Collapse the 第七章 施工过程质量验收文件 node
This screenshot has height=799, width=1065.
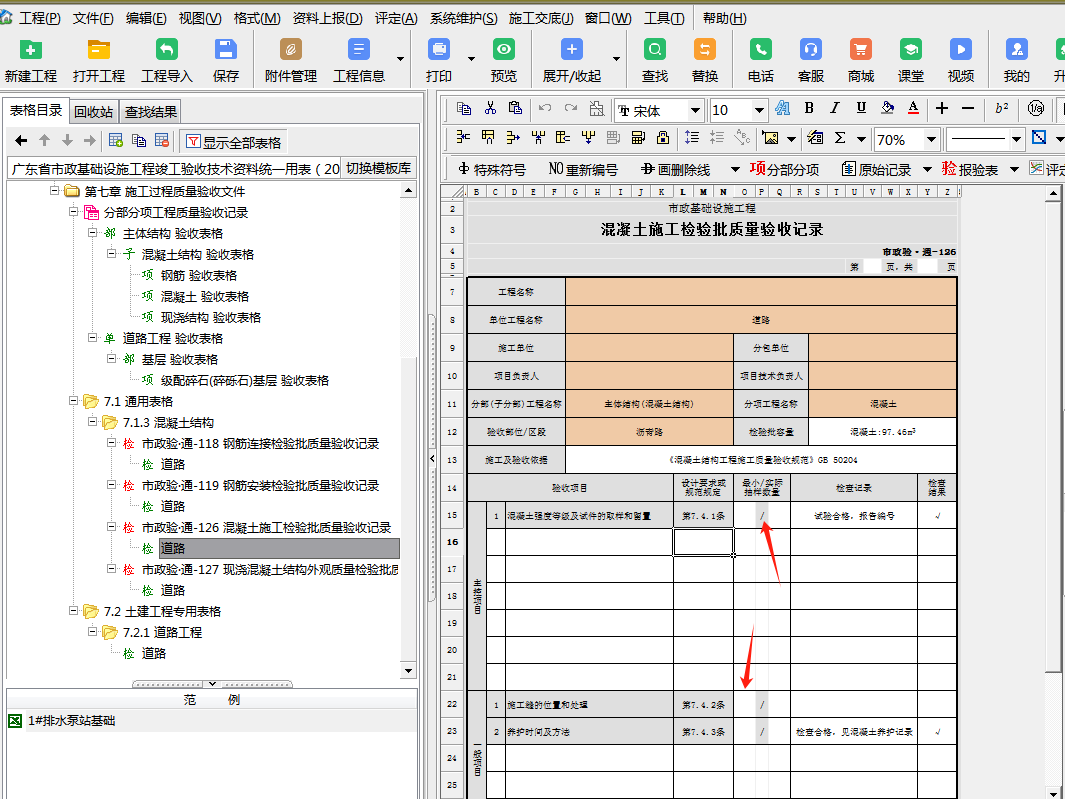coord(54,191)
